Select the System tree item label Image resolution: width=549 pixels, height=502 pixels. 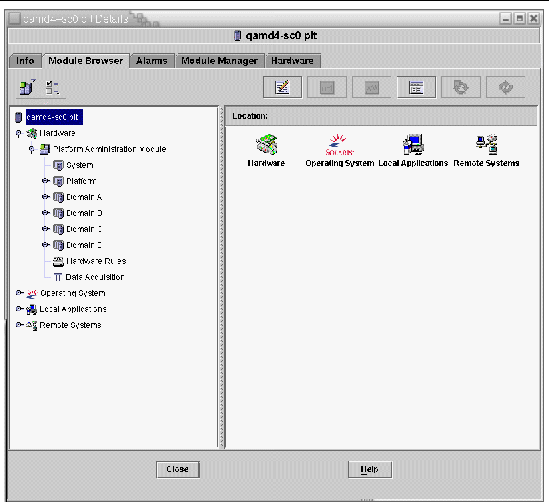point(80,165)
